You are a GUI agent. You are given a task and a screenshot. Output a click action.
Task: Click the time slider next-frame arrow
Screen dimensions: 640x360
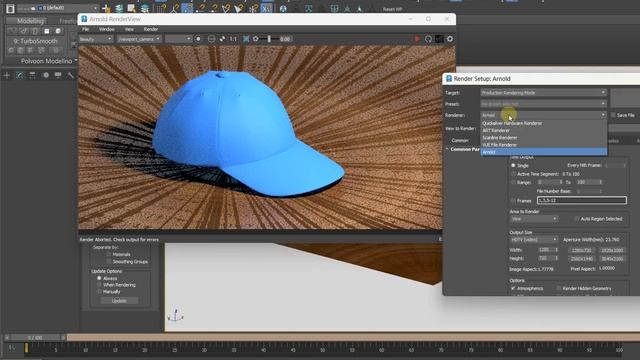point(63,338)
